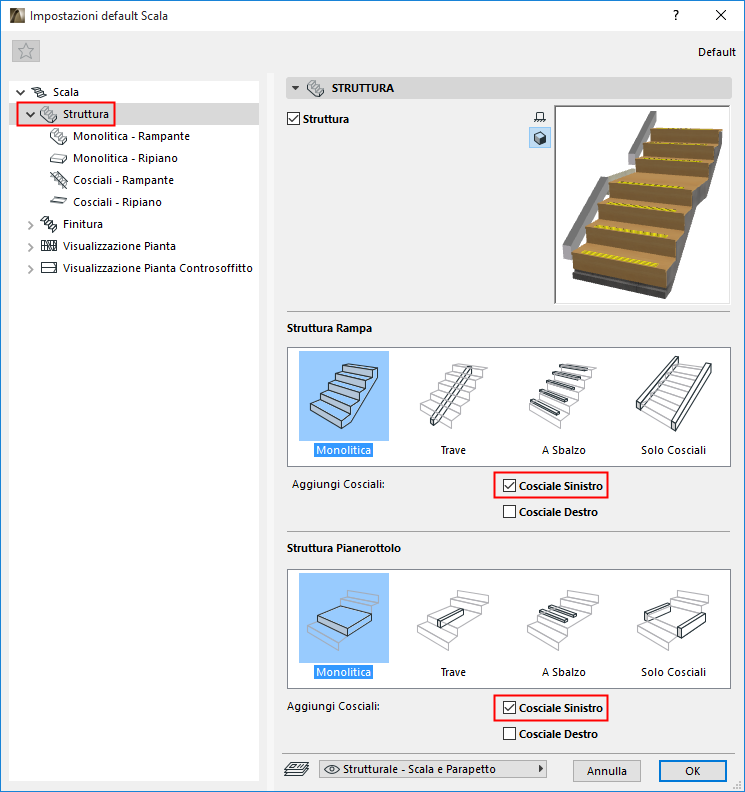Screen dimensions: 745x792
Task: Click the help question mark
Action: coord(676,15)
